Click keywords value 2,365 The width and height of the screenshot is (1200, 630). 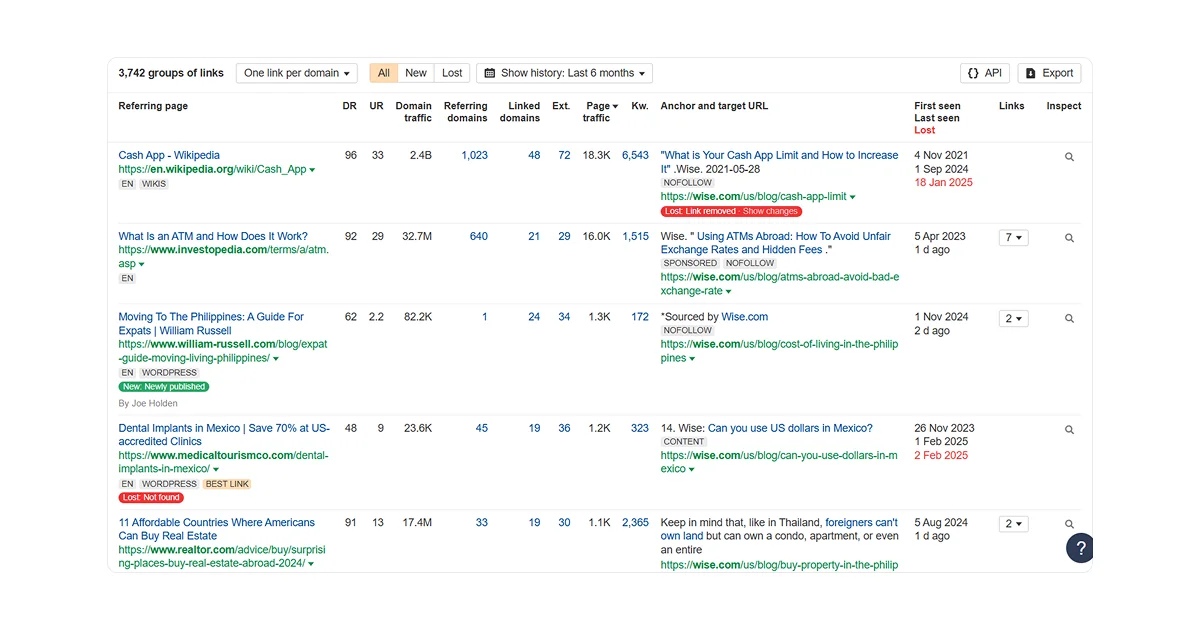(635, 523)
